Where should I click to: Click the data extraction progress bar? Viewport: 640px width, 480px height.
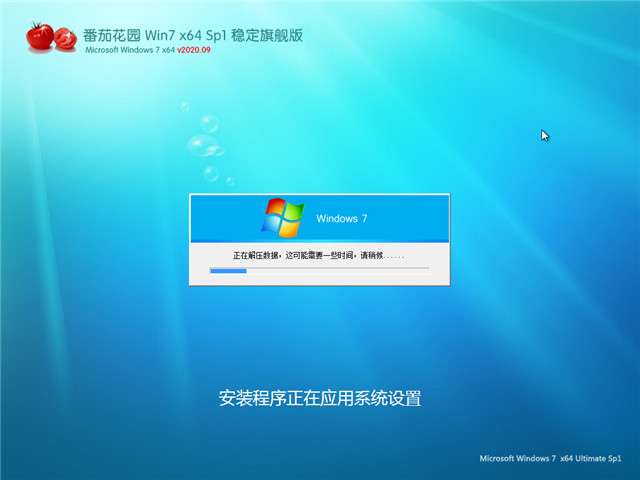(x=320, y=271)
